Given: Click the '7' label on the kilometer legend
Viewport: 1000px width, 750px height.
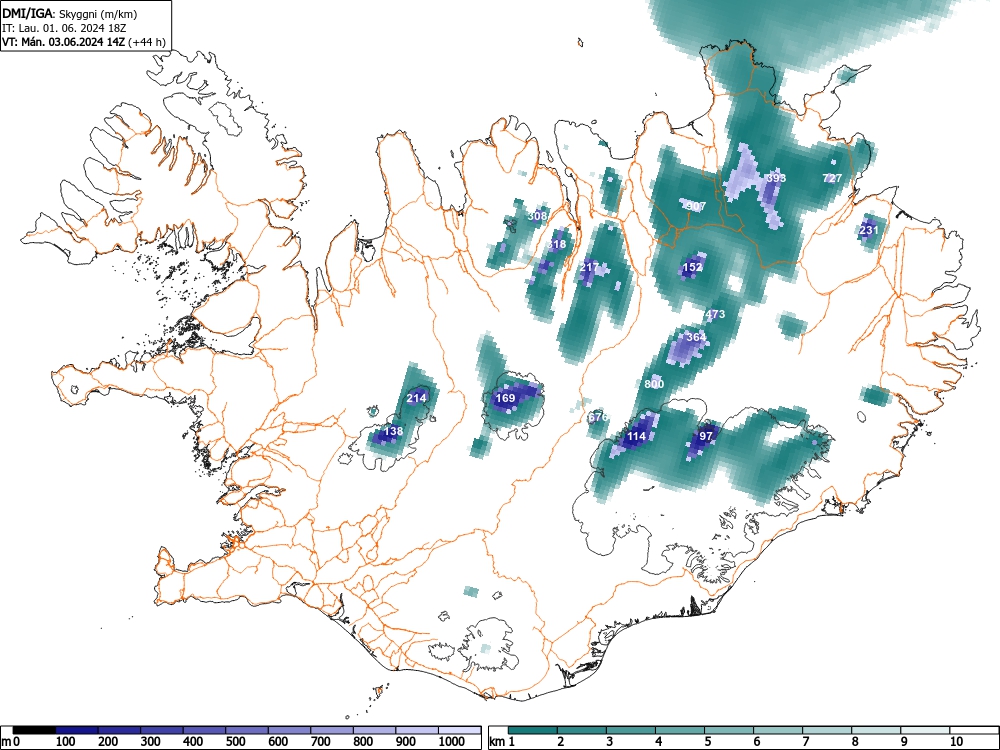Looking at the screenshot, I should tap(805, 742).
